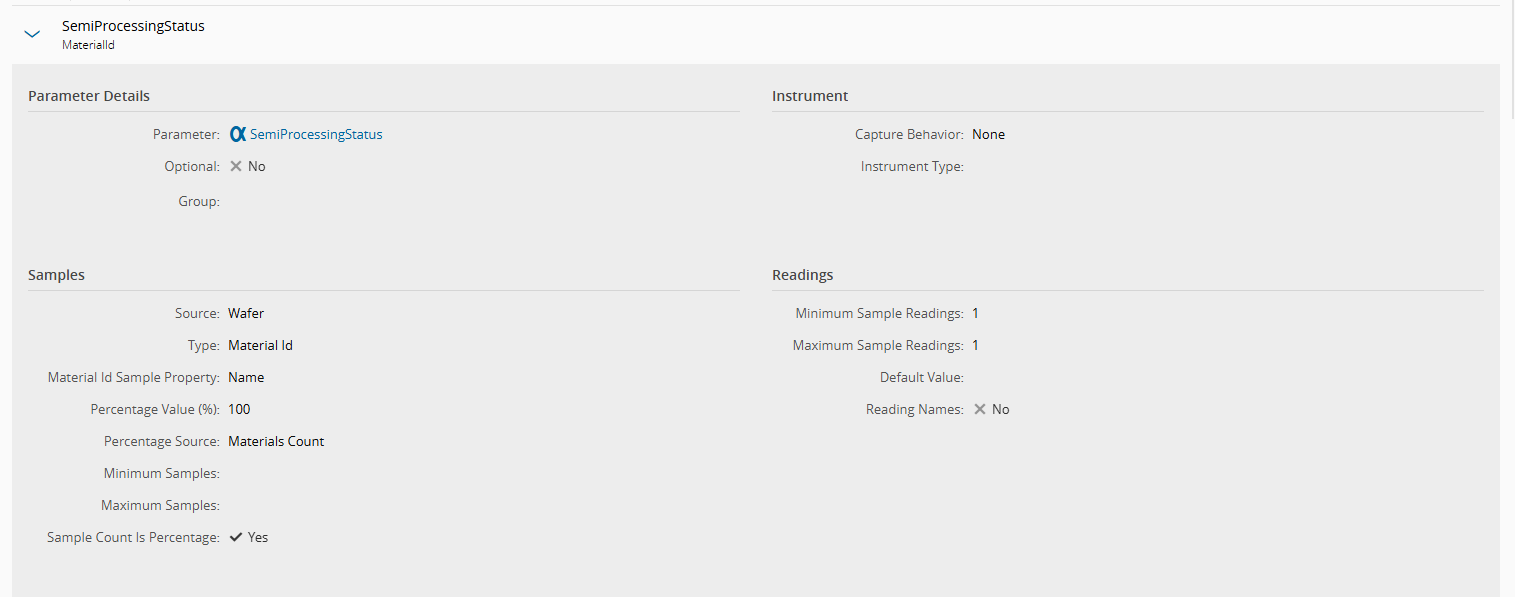Click the Instrument section header
Screen dimensions: 1515x597
[810, 96]
